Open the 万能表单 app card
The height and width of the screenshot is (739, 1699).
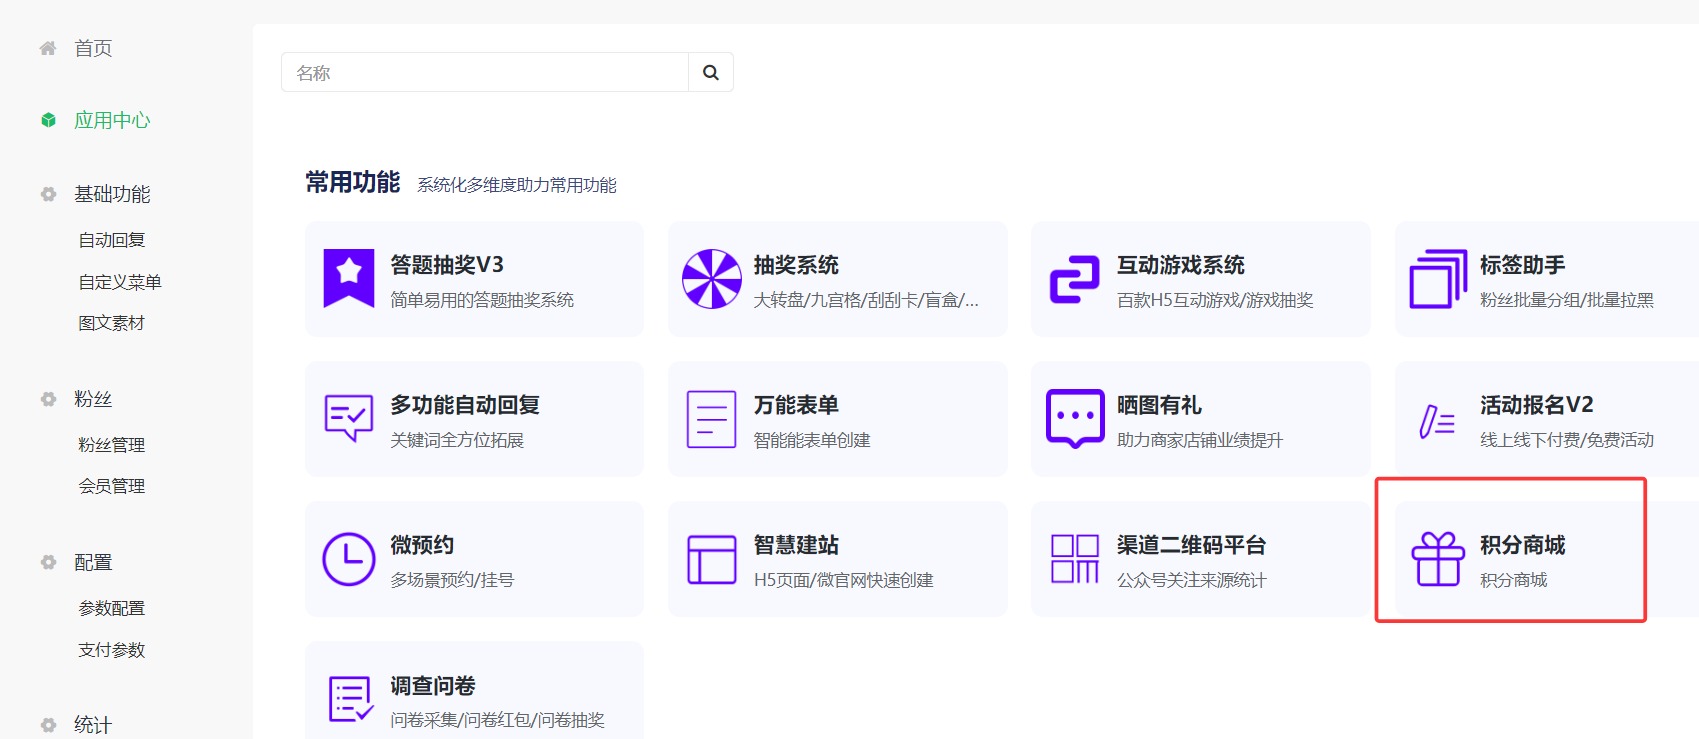[836, 419]
